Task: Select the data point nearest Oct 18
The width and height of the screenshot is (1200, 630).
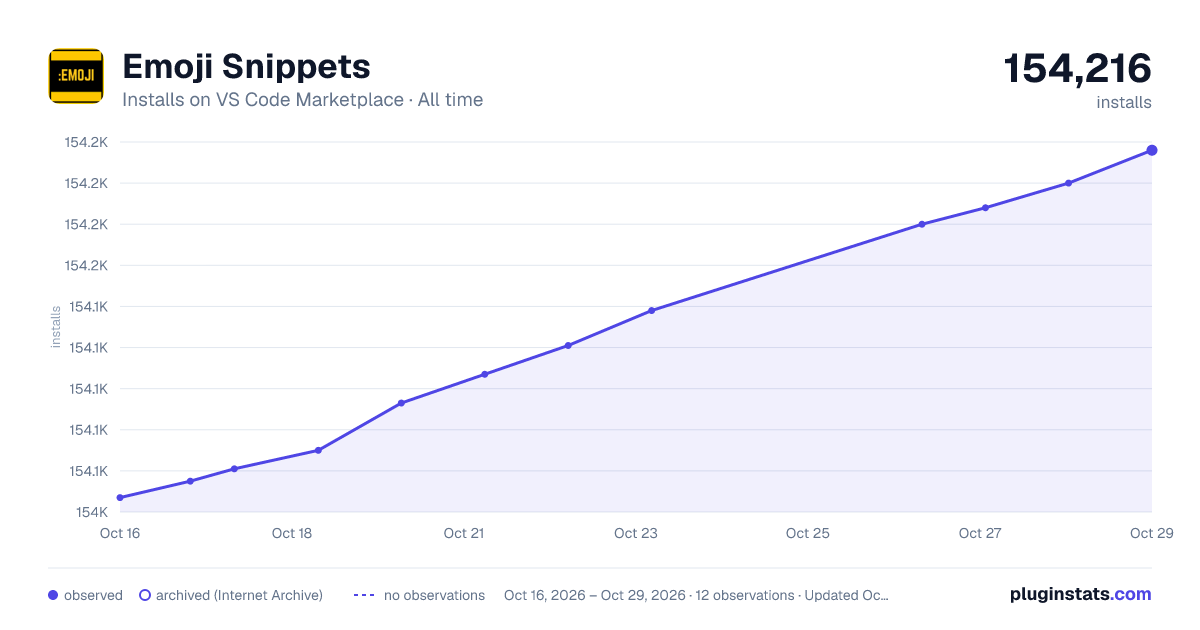Action: (318, 450)
